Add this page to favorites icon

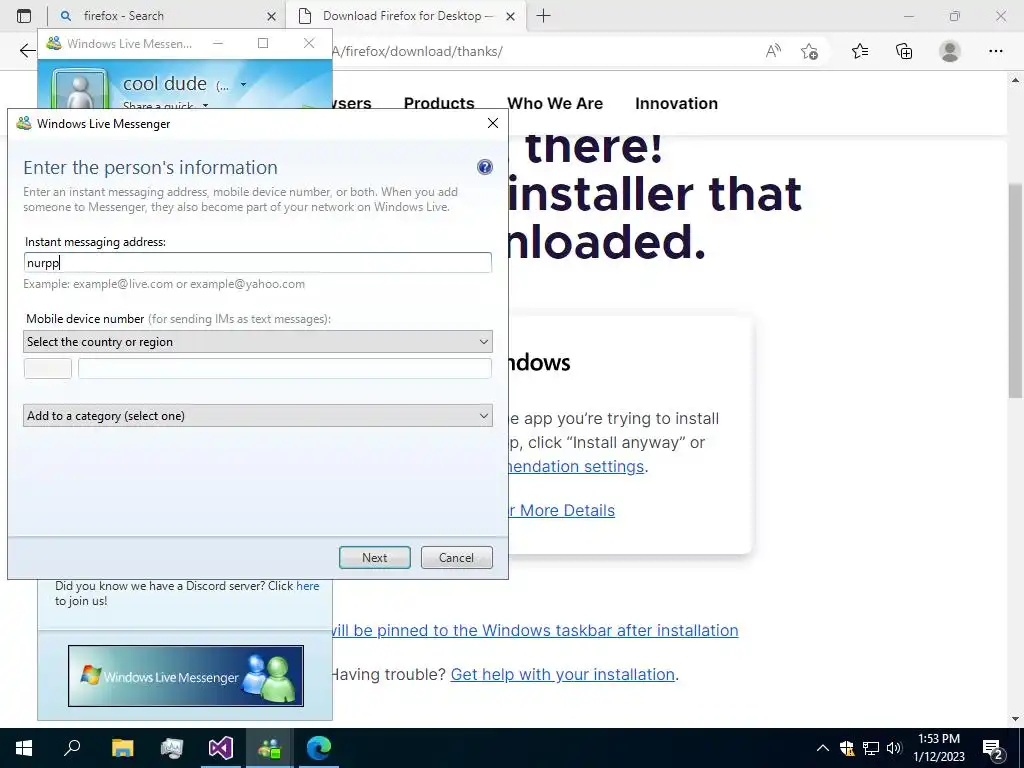pos(809,51)
